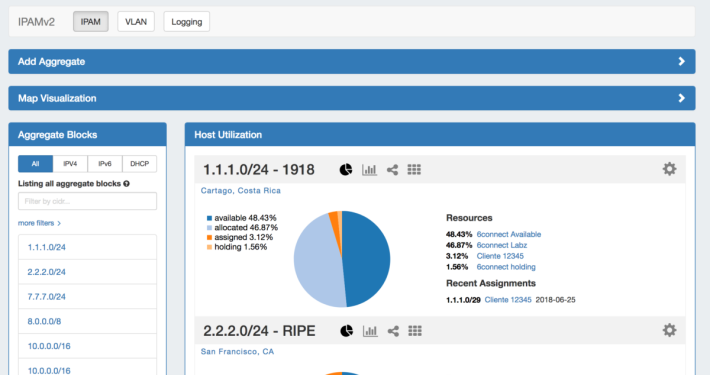This screenshot has width=710, height=375.
Task: Select the All filter tab
Action: (x=35, y=164)
